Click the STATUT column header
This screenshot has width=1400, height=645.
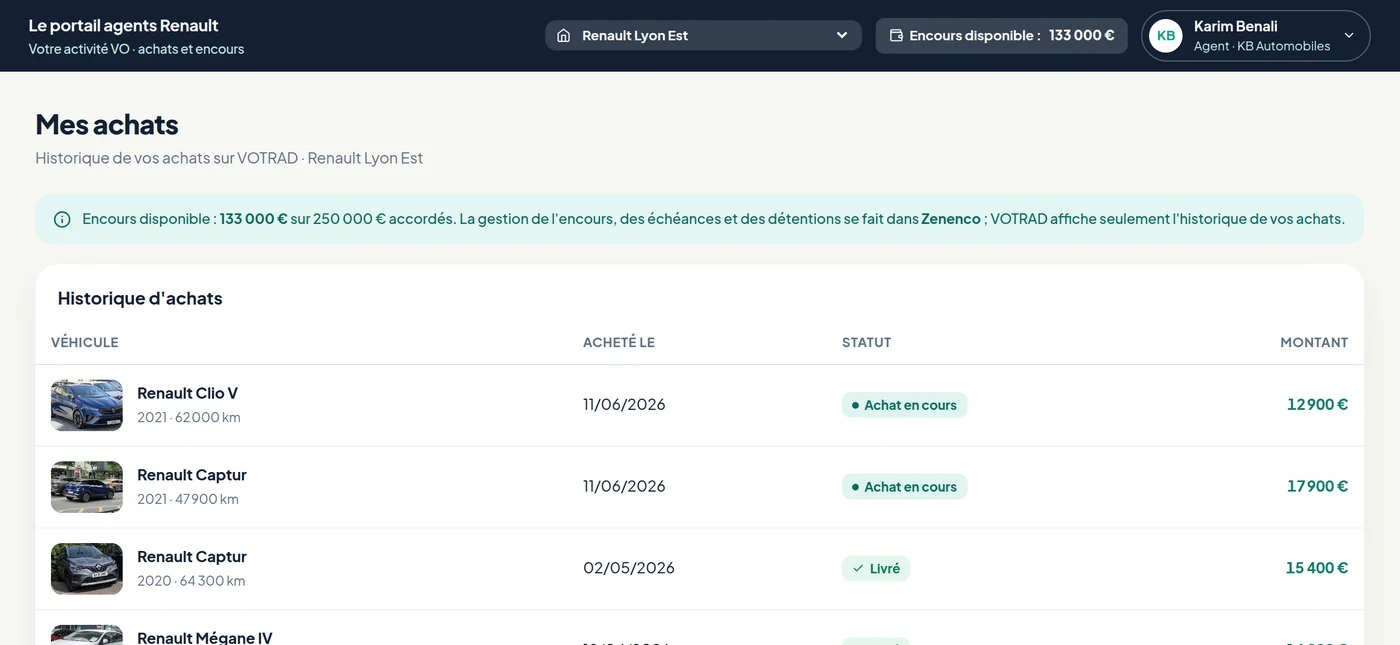click(x=866, y=342)
